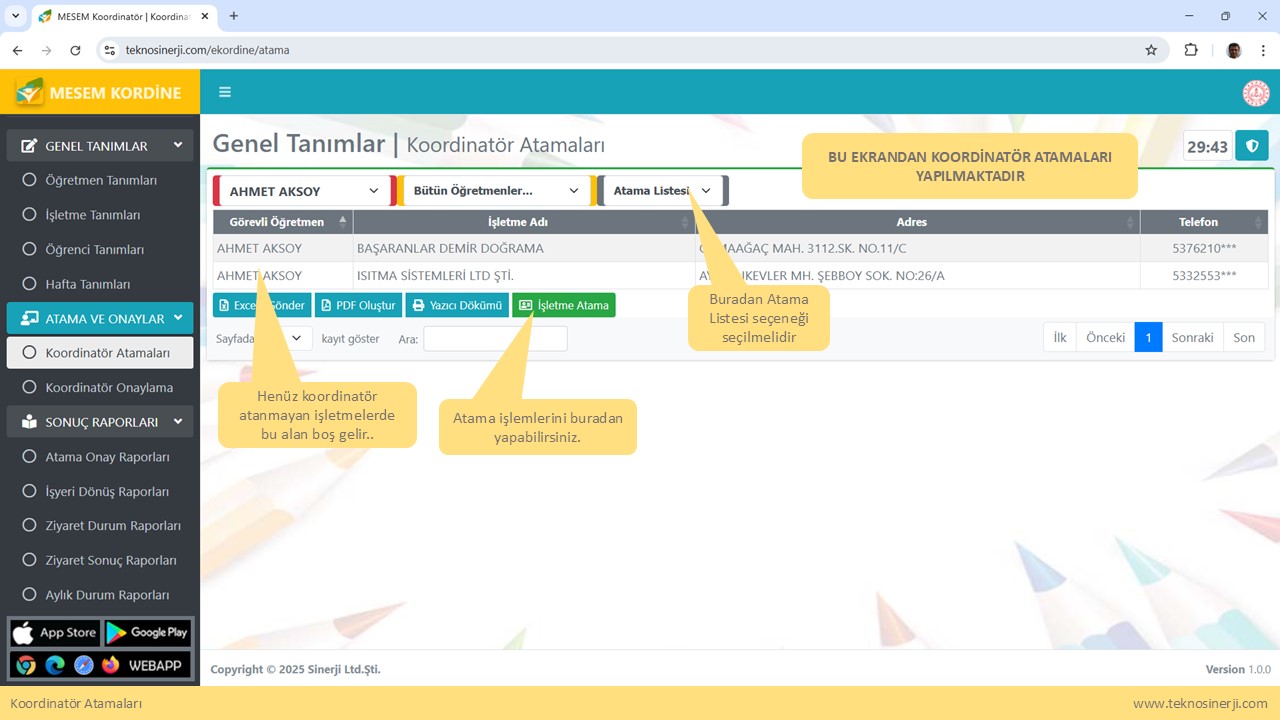Open the Bütün Öğretmenler dropdown

coord(495,191)
